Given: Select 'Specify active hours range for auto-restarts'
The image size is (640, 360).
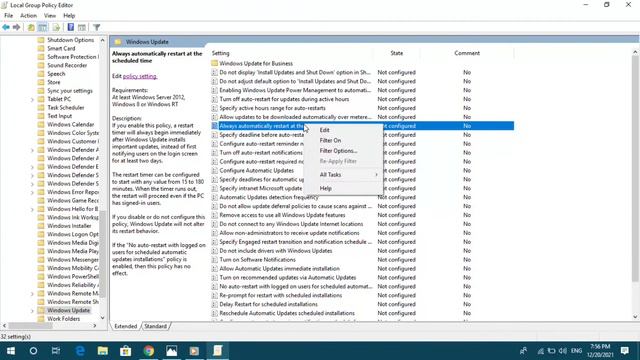Looking at the screenshot, I should tap(272, 108).
